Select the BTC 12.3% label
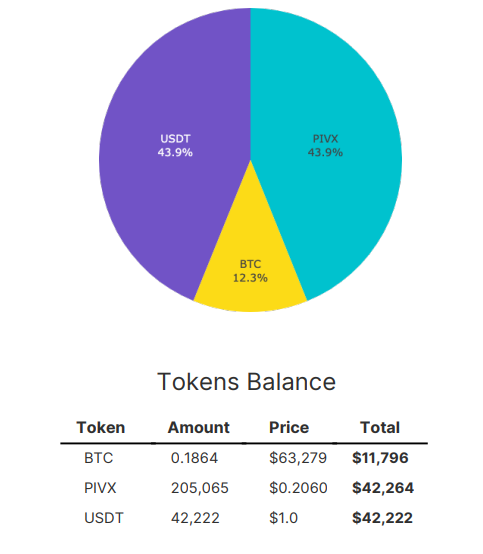 point(250,271)
